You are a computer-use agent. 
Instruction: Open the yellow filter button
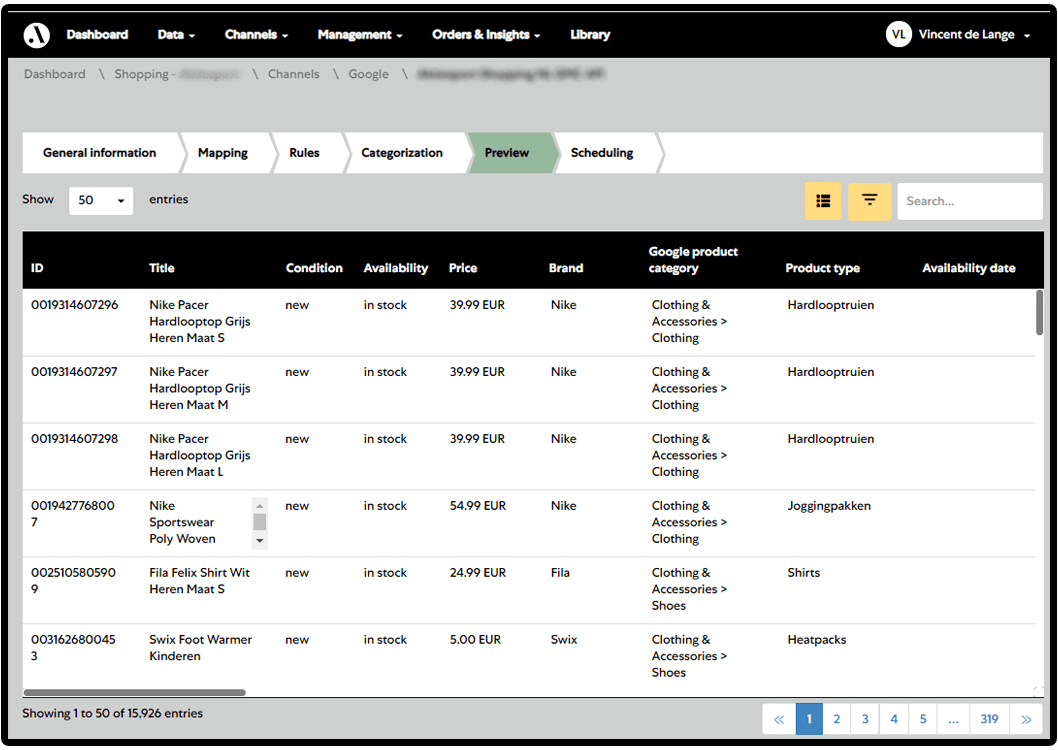click(869, 201)
